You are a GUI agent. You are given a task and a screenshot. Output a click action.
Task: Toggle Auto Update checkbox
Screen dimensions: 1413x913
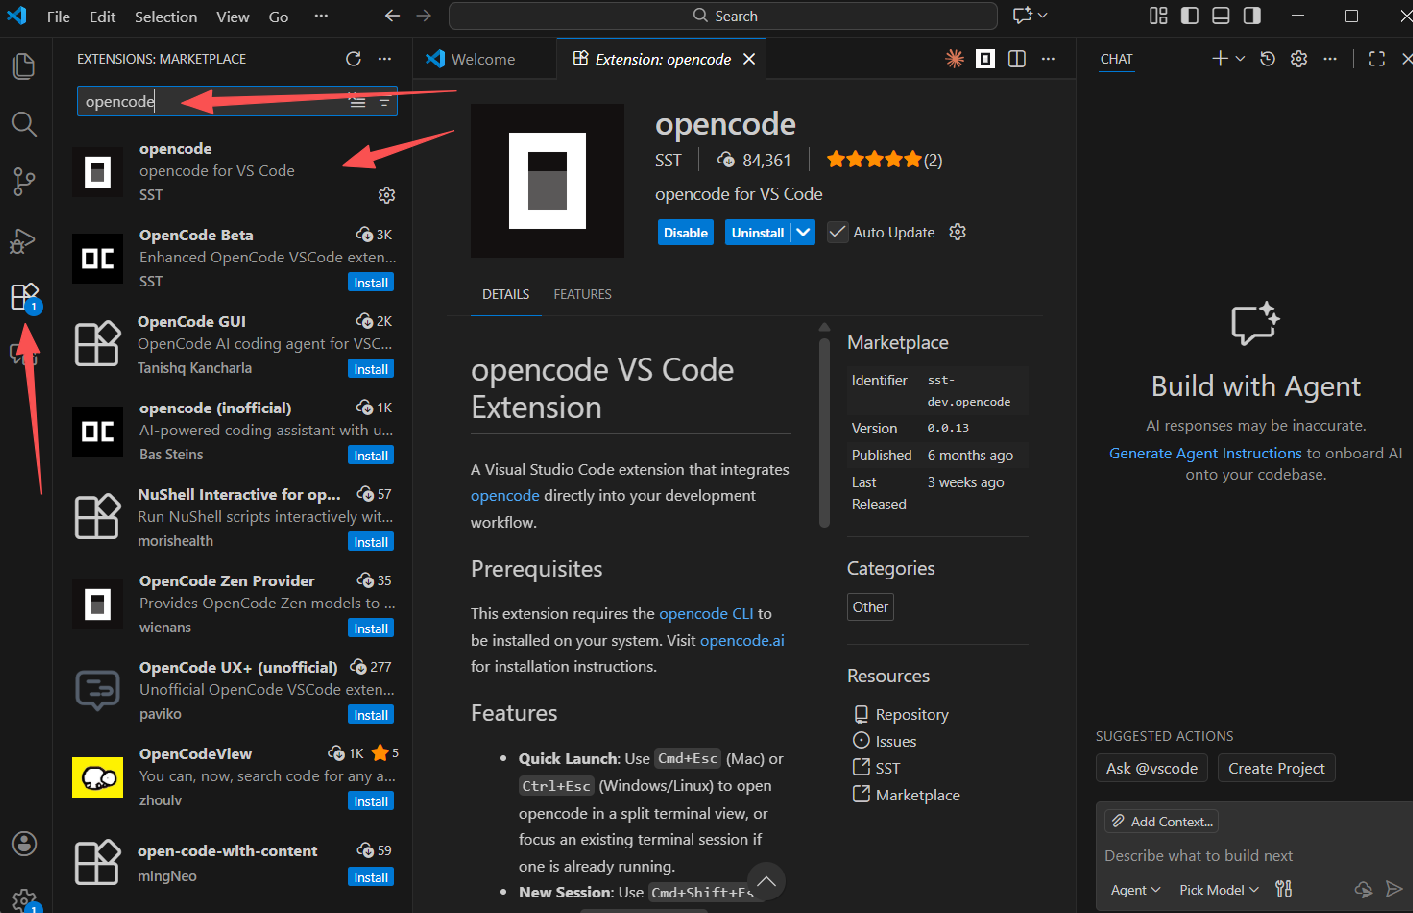tap(838, 232)
